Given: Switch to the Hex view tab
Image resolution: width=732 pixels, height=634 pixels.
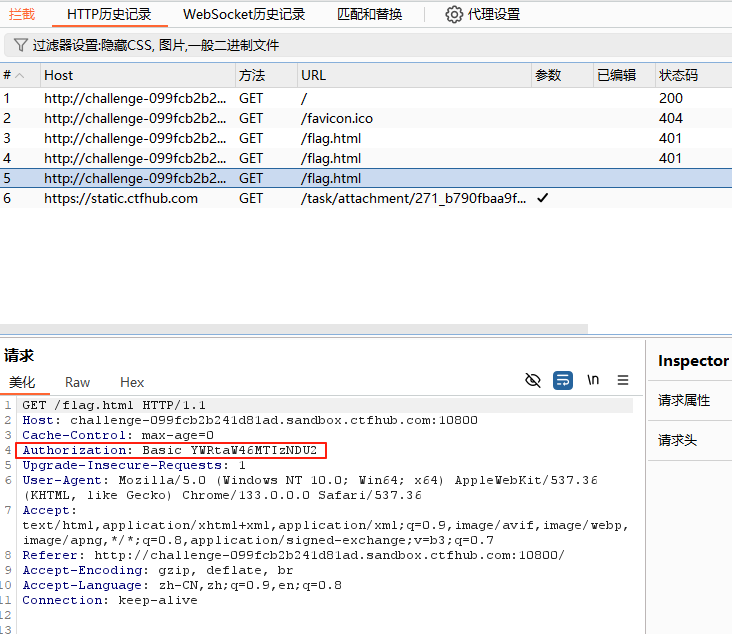Looking at the screenshot, I should coord(132,382).
